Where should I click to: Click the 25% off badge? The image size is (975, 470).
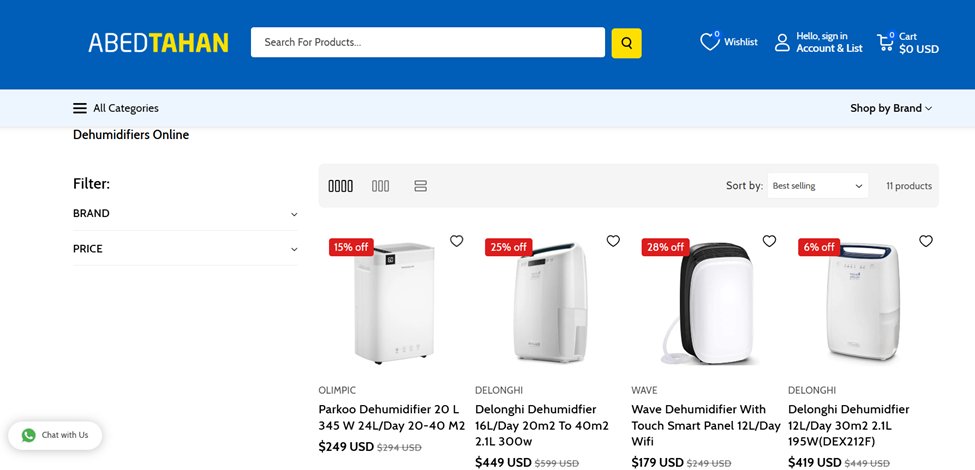point(507,247)
